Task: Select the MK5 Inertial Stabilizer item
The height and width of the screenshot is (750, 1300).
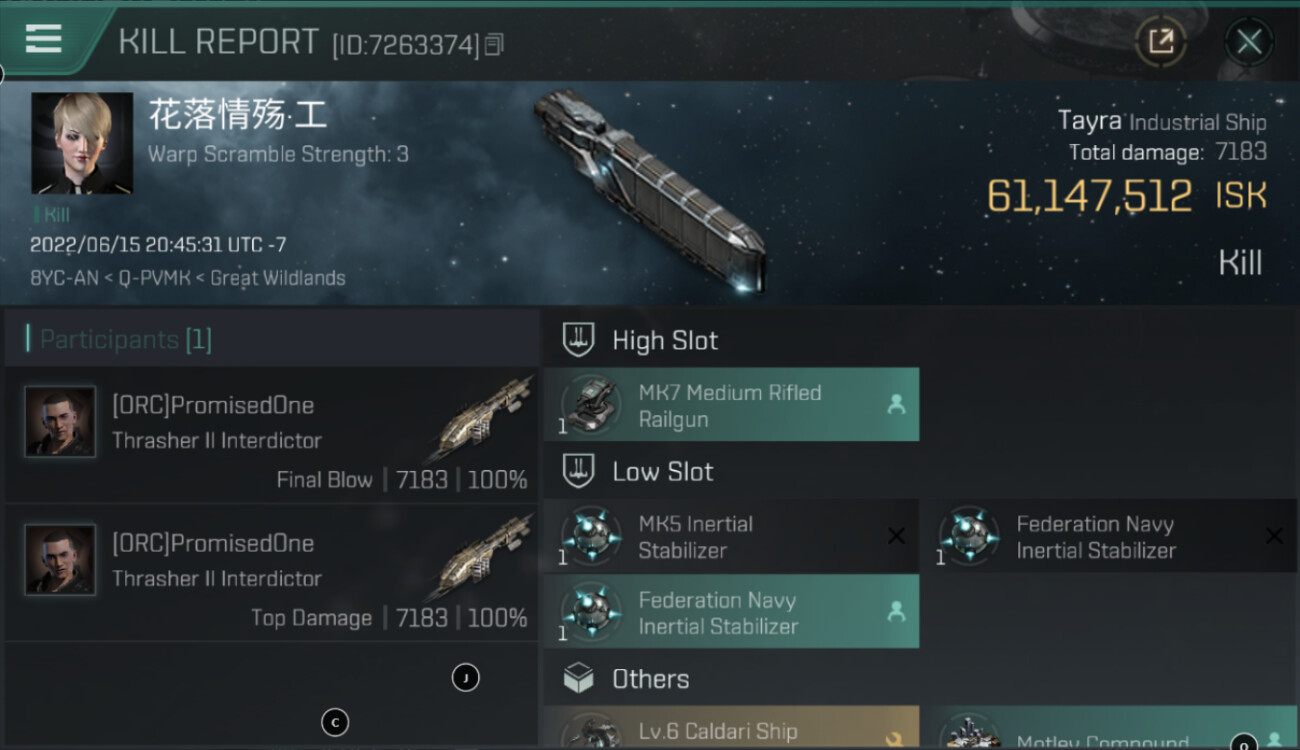Action: (731, 537)
